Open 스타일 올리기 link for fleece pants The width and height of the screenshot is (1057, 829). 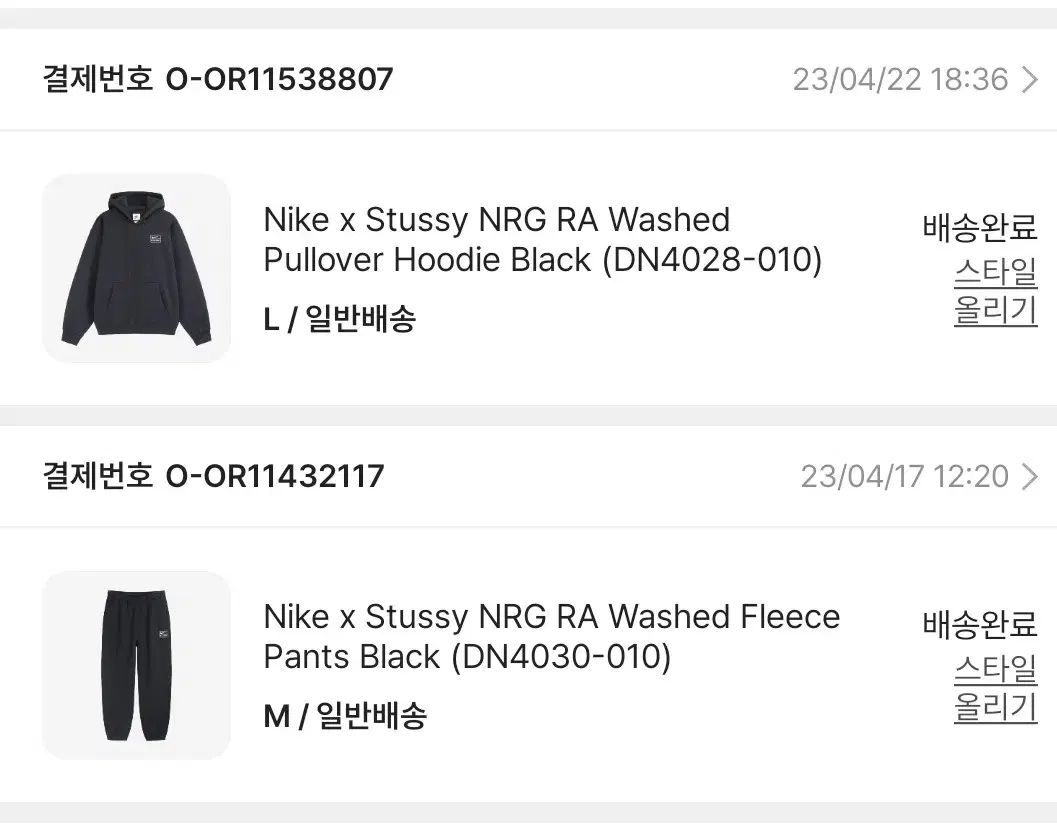coord(995,687)
